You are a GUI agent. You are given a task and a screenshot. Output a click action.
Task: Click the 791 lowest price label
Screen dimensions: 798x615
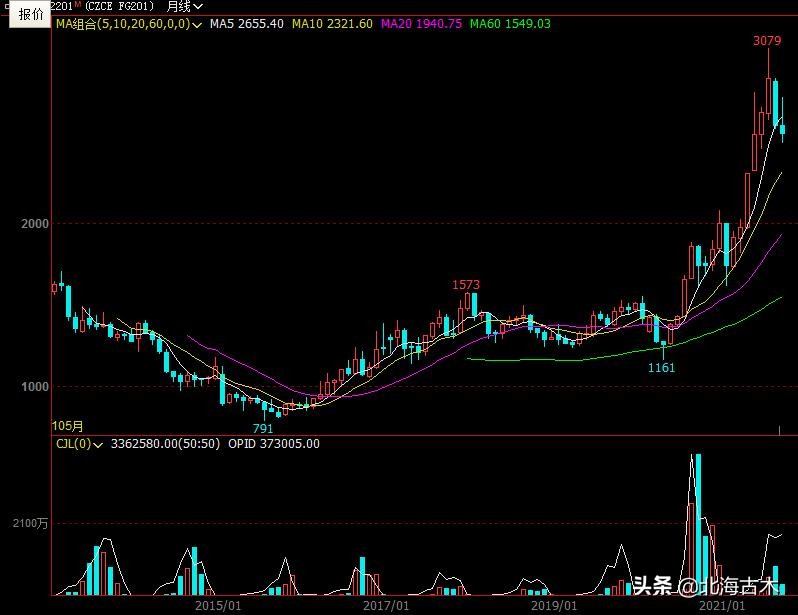tap(263, 429)
